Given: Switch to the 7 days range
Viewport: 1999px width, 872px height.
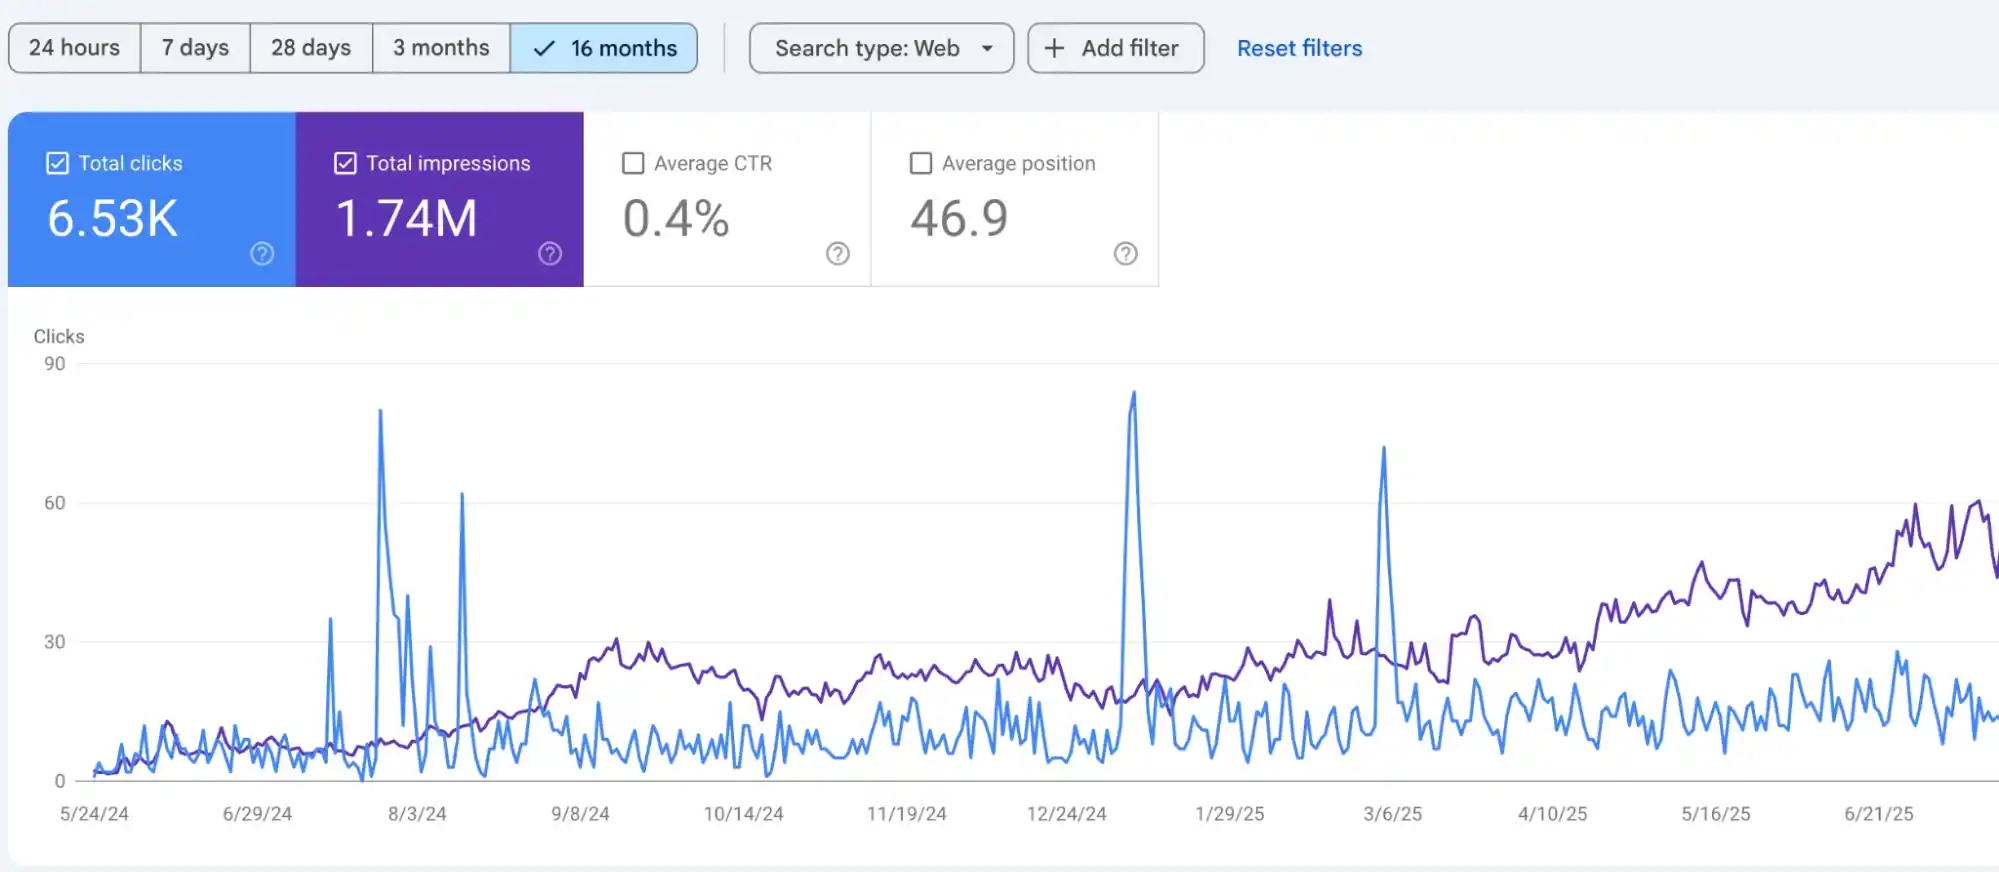Looking at the screenshot, I should pos(195,48).
